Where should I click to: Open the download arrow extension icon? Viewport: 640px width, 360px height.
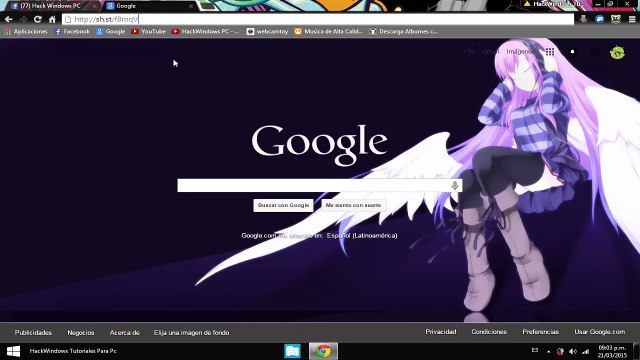click(x=584, y=19)
